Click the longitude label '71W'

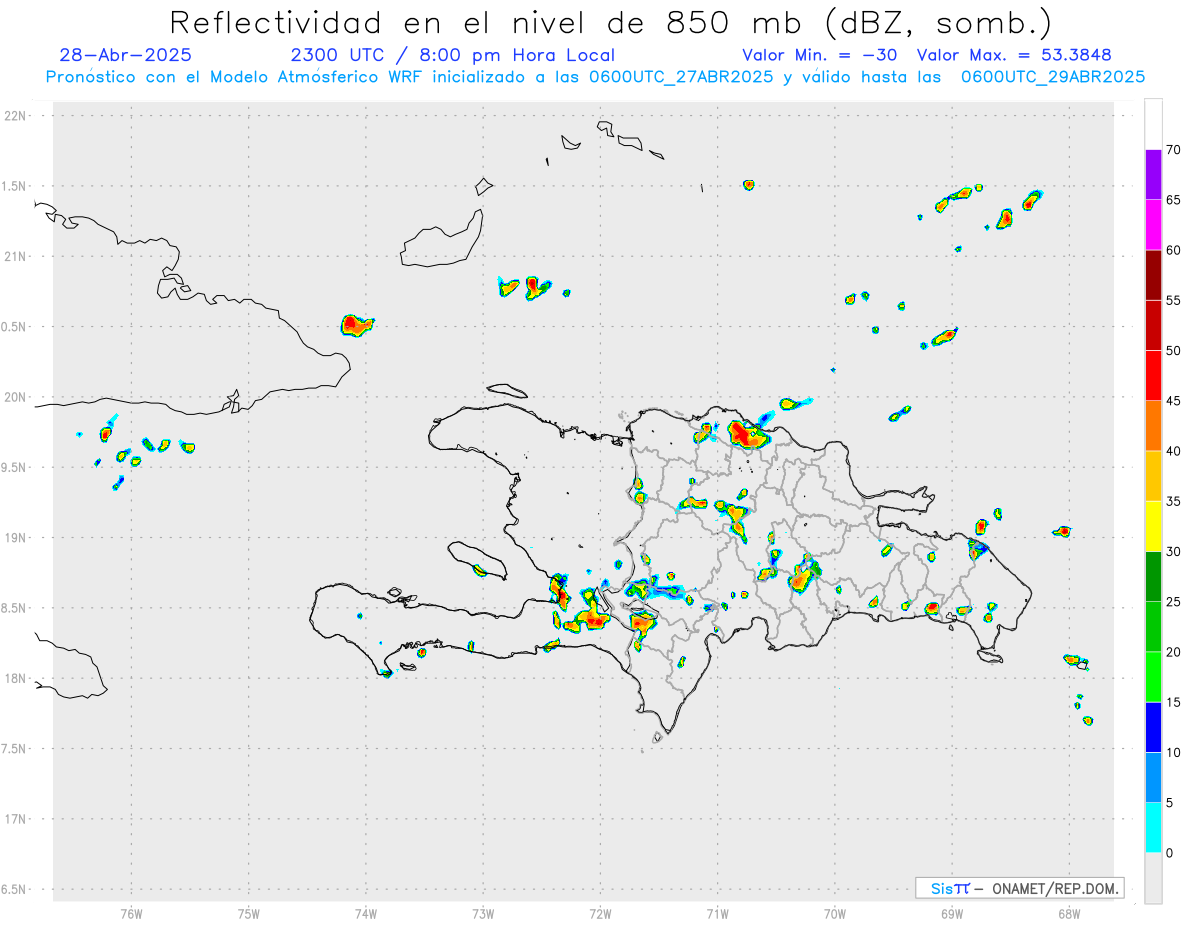(717, 914)
